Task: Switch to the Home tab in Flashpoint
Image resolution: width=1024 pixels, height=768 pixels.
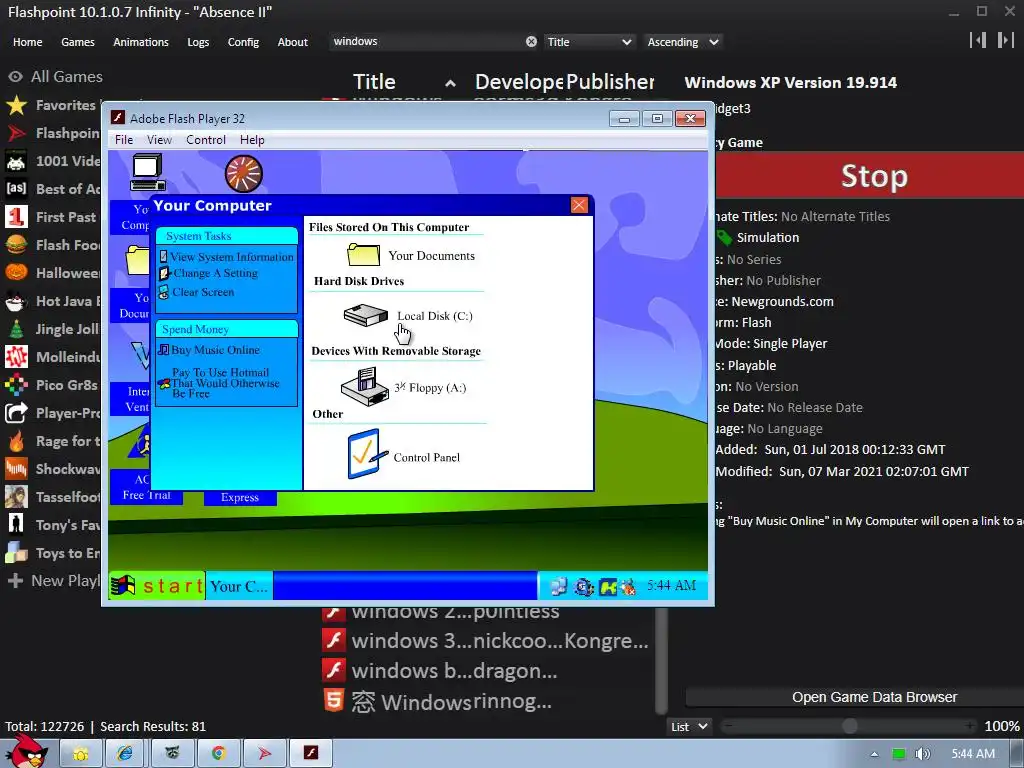Action: pos(27,42)
